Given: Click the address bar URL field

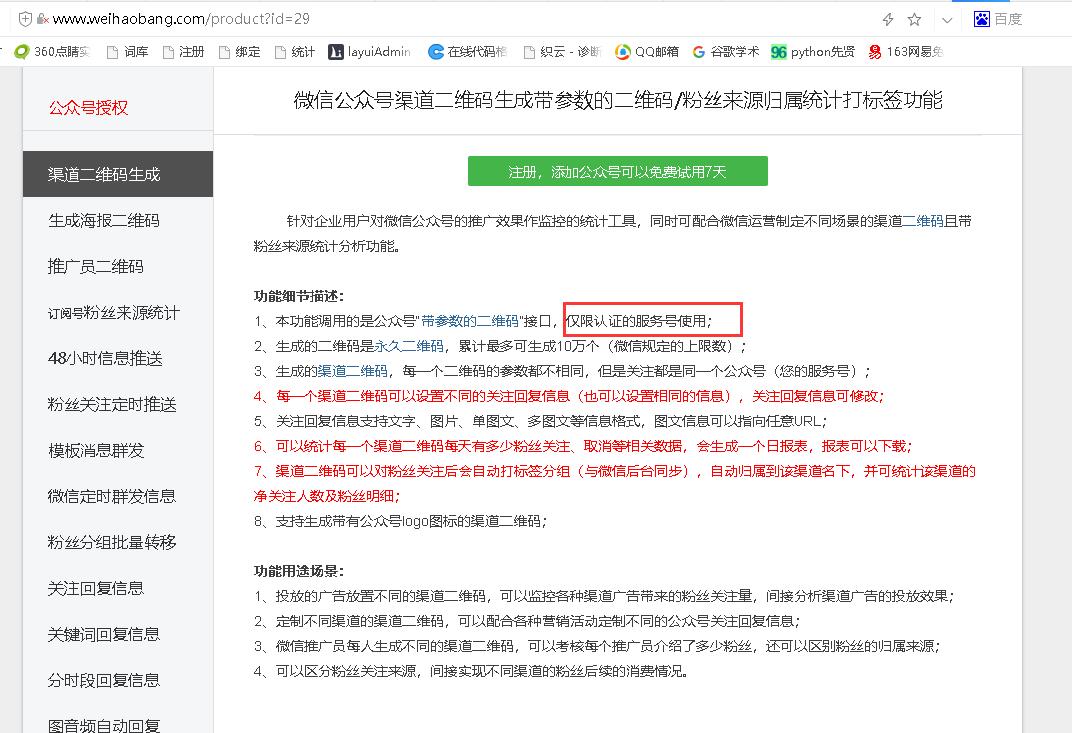Looking at the screenshot, I should click(x=181, y=19).
